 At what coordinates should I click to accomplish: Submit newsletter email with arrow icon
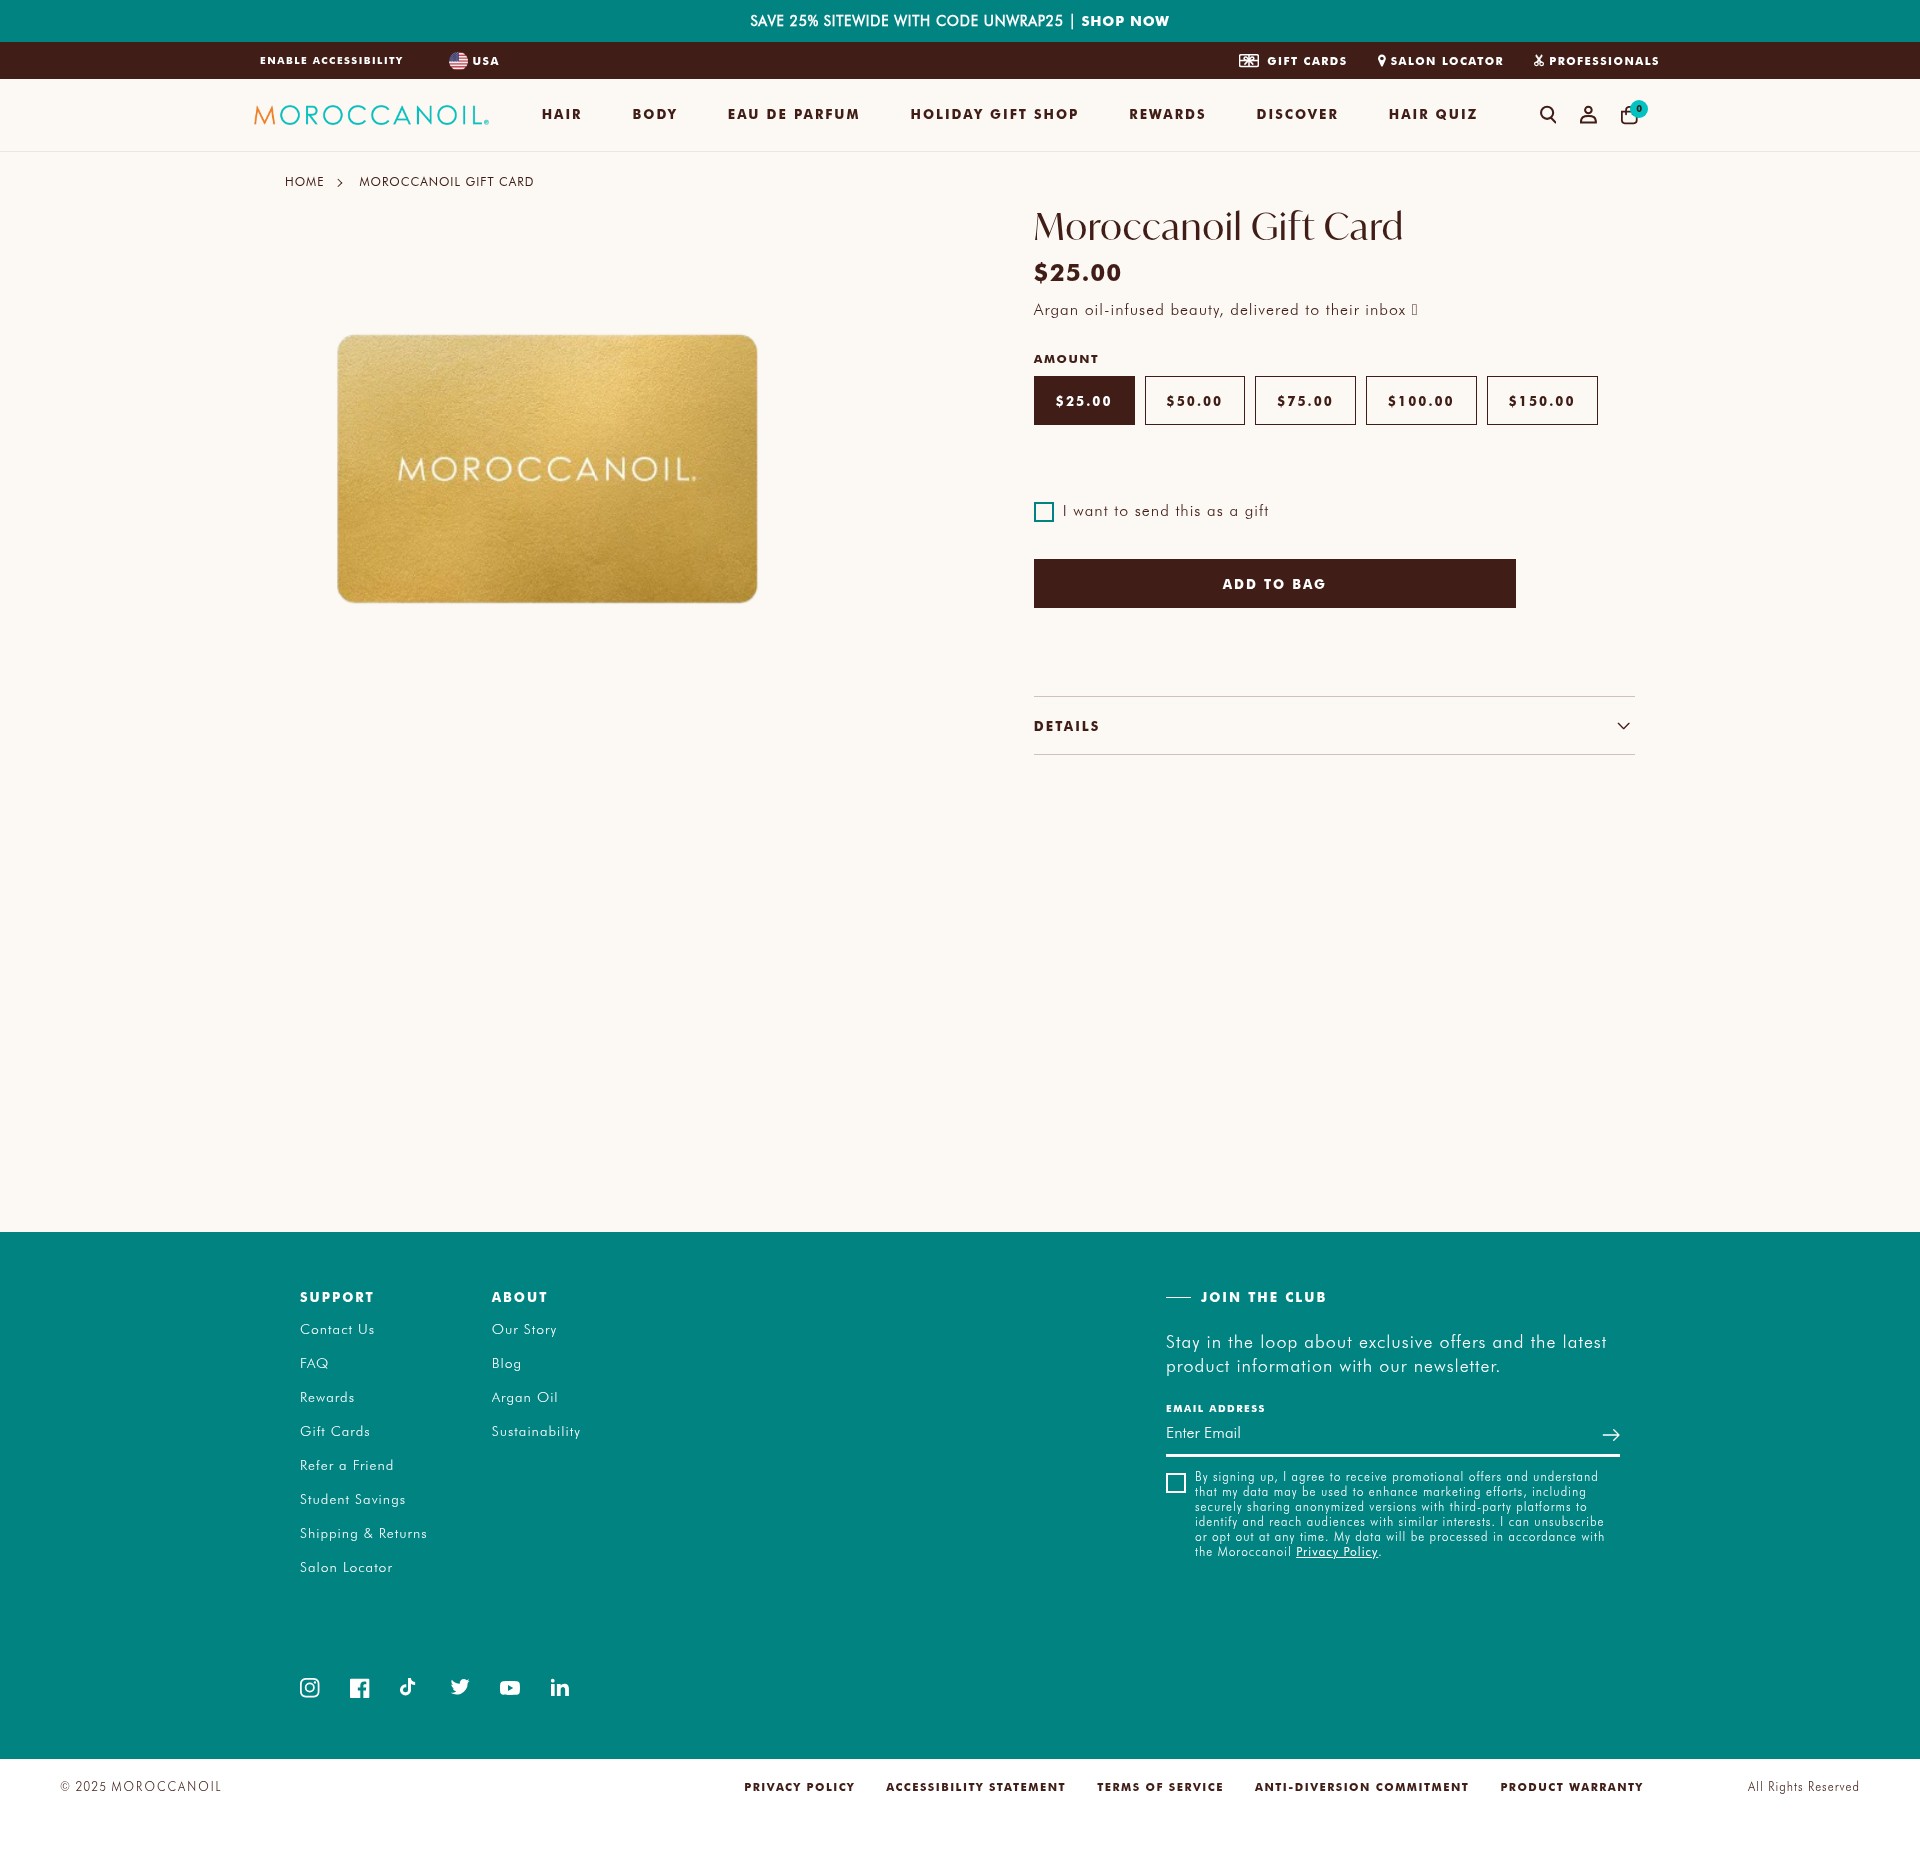click(x=1611, y=1435)
